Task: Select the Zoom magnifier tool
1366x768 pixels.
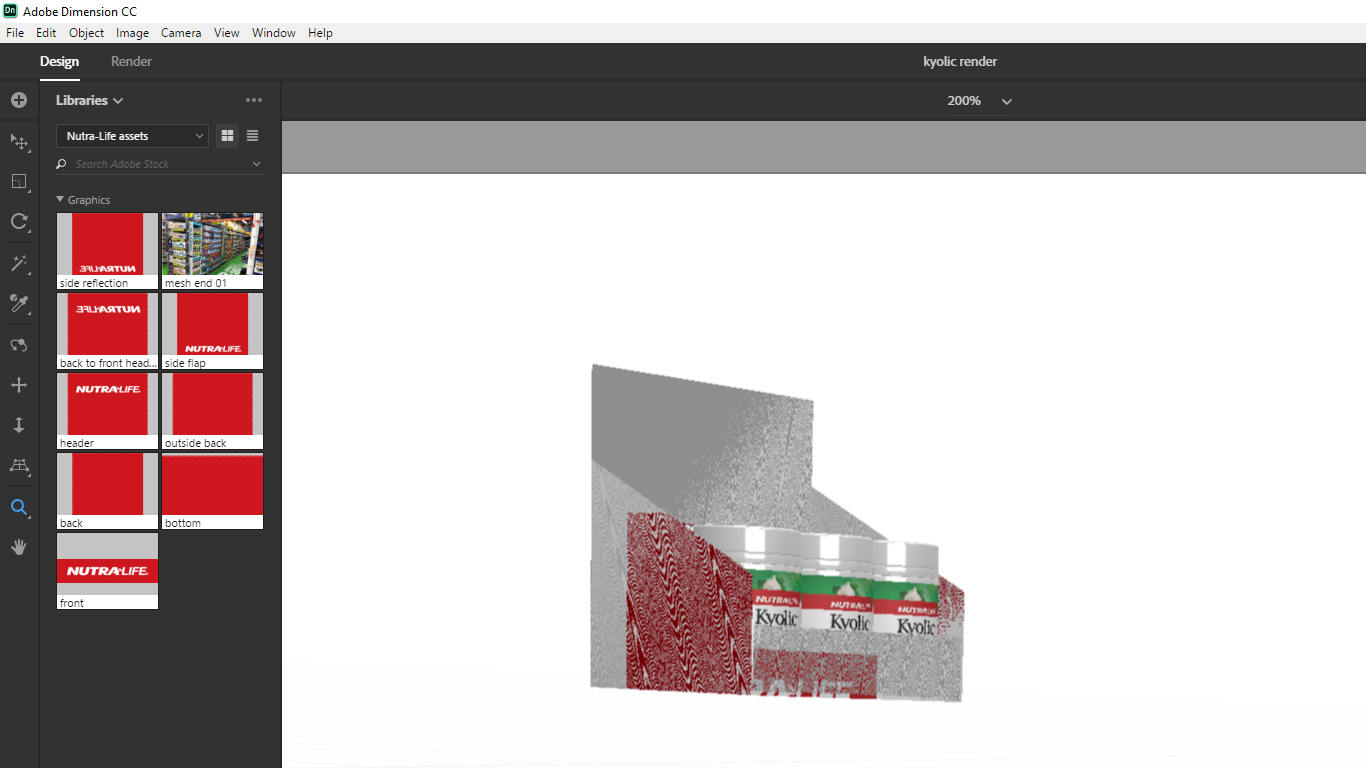Action: click(19, 507)
